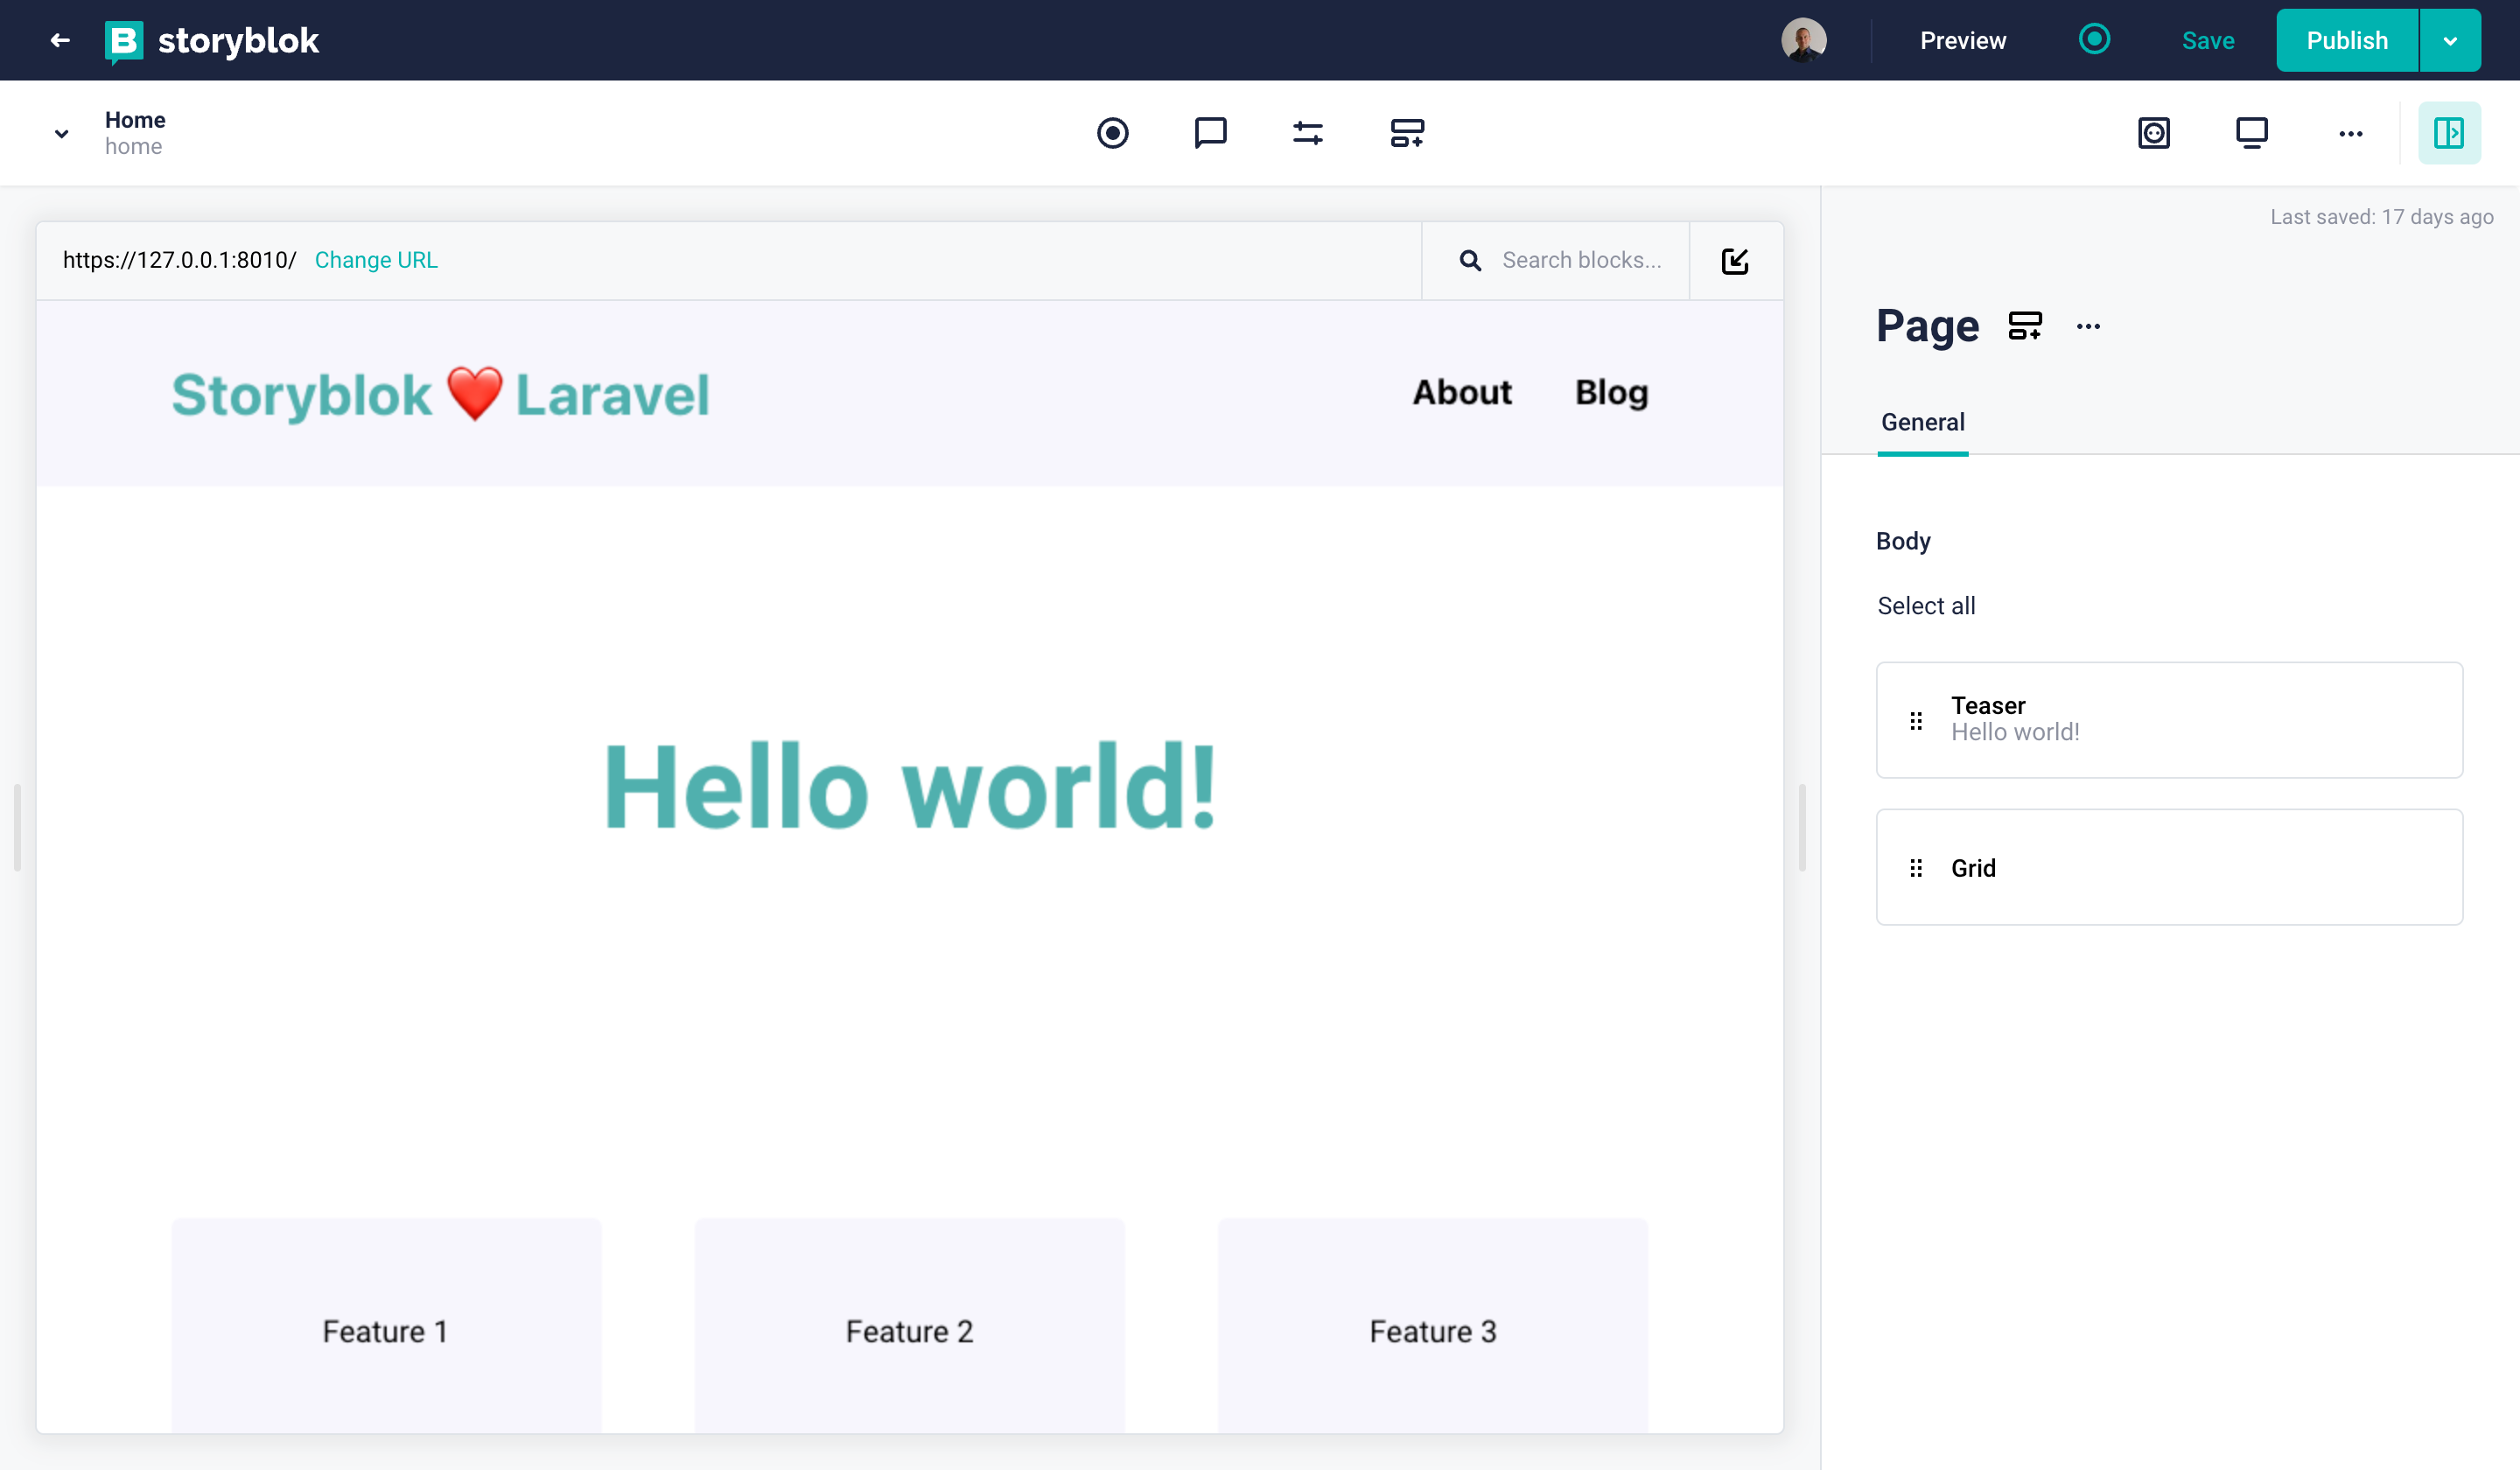Click the Storyblok Laravel site title

pos(440,394)
